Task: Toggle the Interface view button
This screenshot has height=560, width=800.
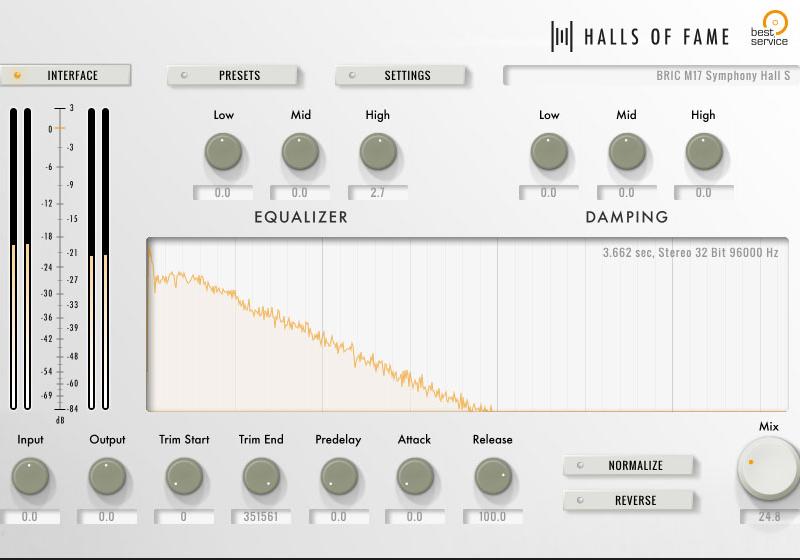Action: click(66, 75)
